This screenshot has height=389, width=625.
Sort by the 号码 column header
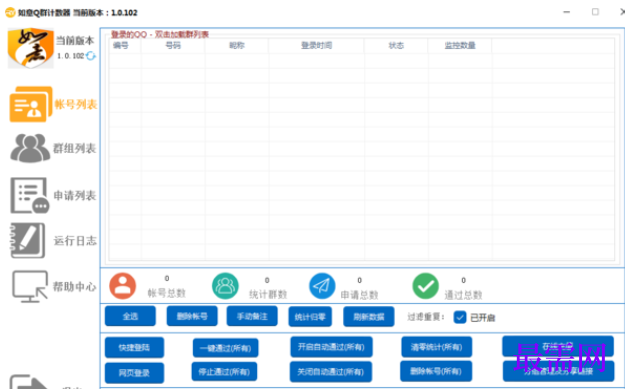click(173, 45)
